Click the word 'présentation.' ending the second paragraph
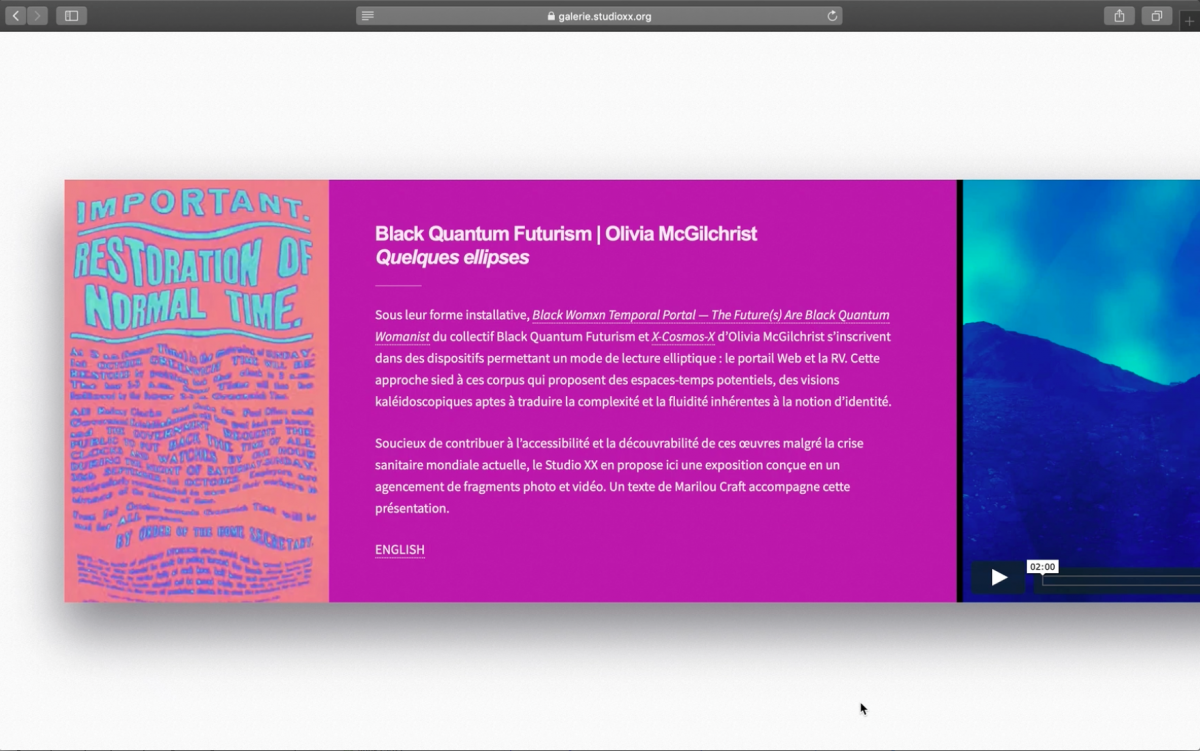The width and height of the screenshot is (1200, 751). 412,509
